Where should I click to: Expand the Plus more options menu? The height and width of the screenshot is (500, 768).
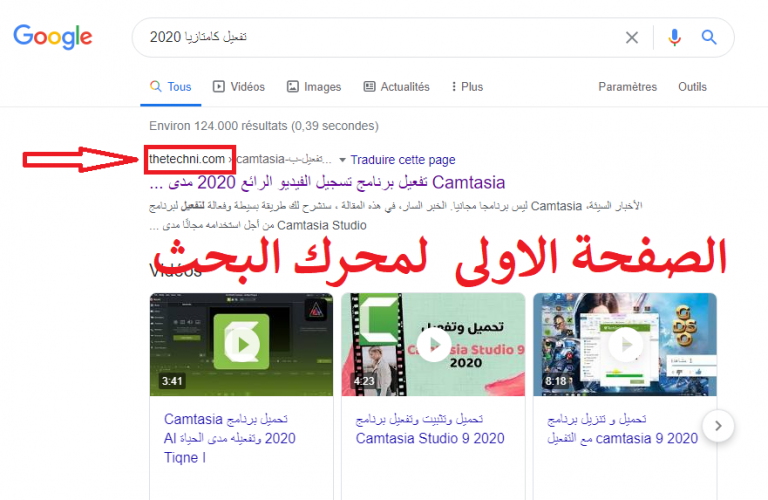(464, 87)
